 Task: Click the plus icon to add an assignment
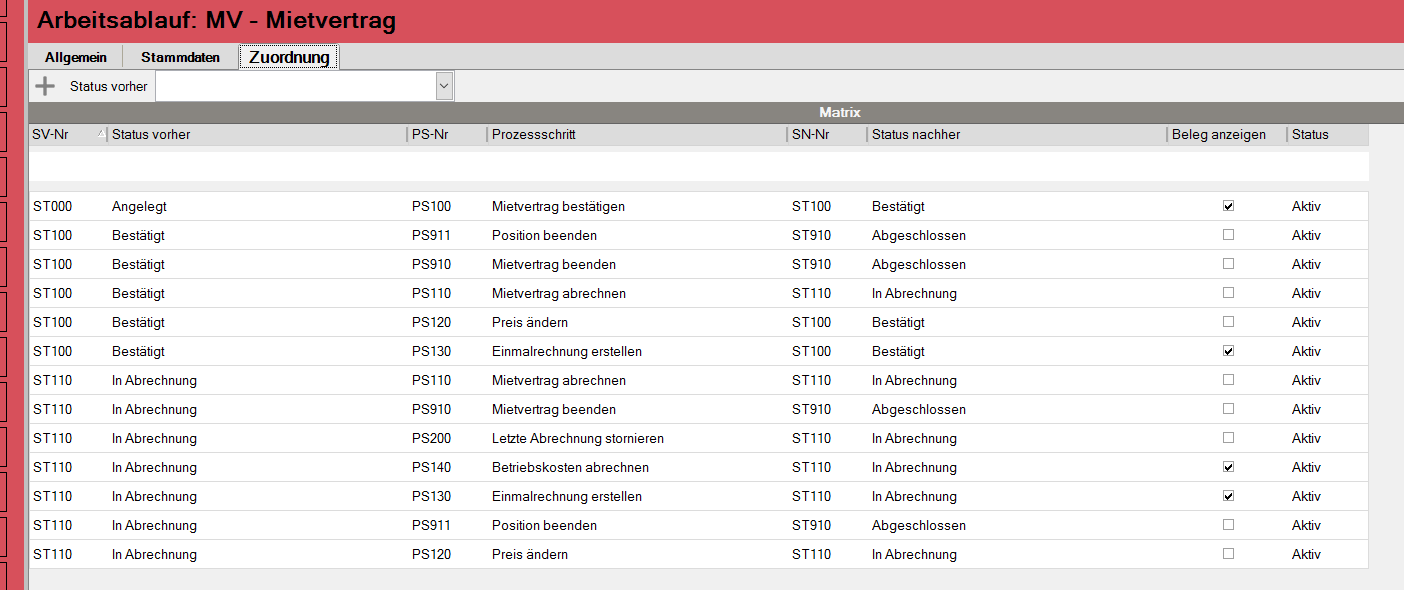click(x=44, y=86)
